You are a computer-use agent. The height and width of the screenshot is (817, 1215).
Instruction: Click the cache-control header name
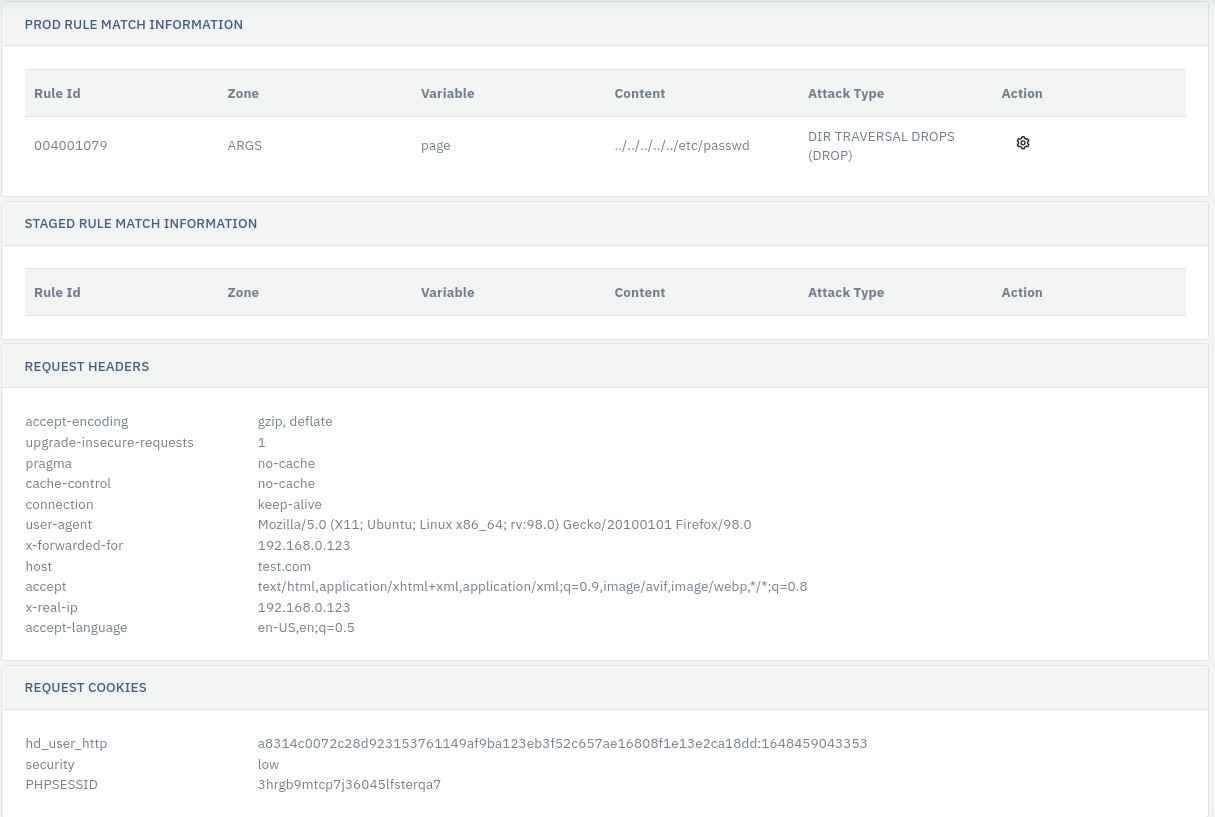tap(68, 484)
